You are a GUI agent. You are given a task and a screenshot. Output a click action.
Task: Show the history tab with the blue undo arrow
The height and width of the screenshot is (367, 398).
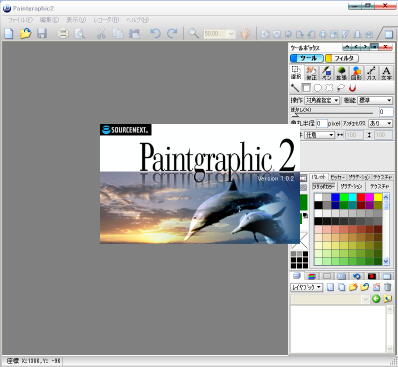(357, 276)
